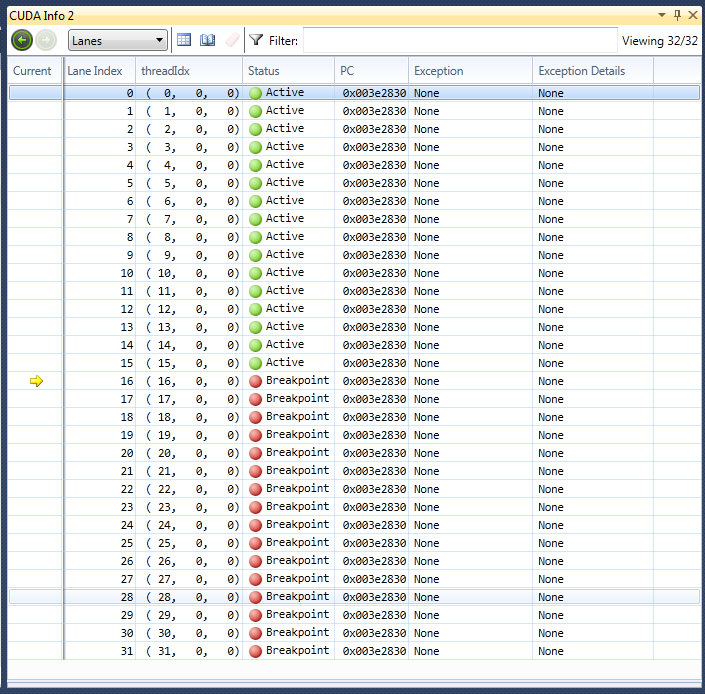The width and height of the screenshot is (705, 694).
Task: Sort by the Status column header
Action: point(264,71)
